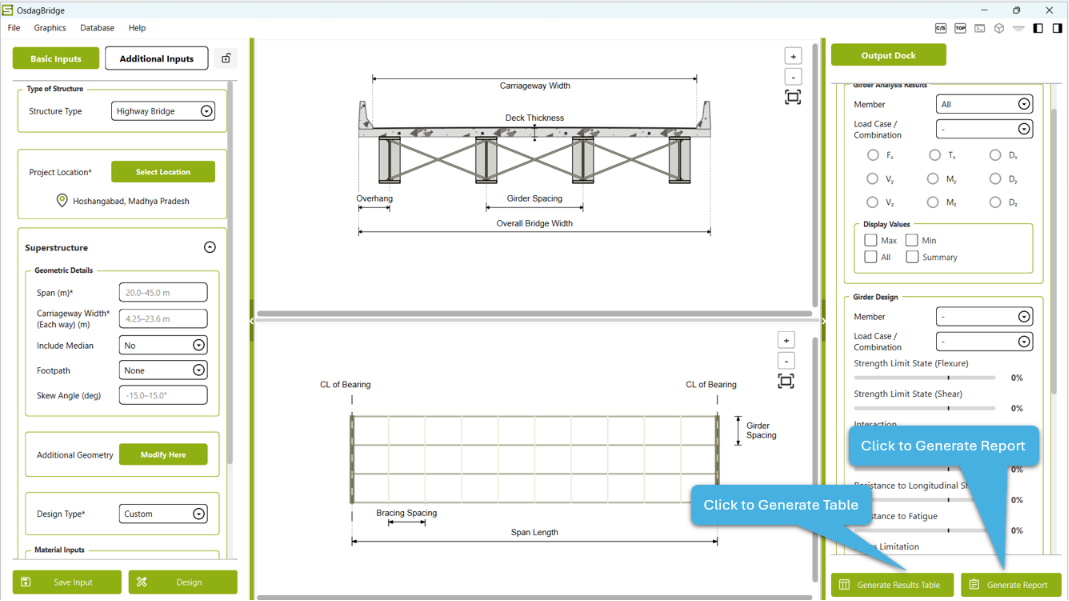Viewport: 1069px width, 601px height.
Task: Click the Generate Results Table button
Action: tap(892, 585)
